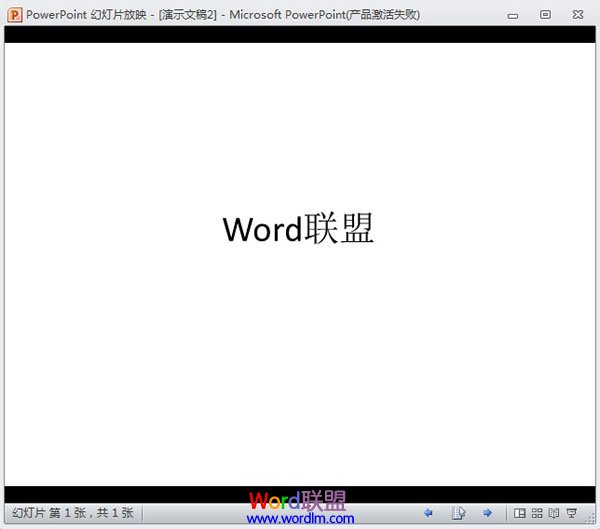Start Slide Show view from status bar

[571, 513]
